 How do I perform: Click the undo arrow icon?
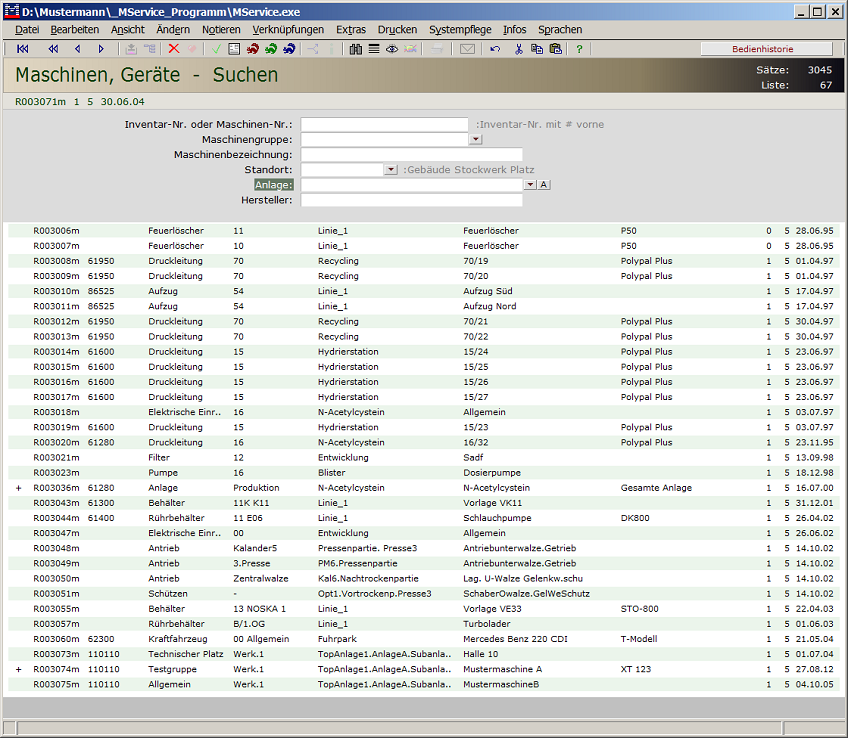(495, 49)
